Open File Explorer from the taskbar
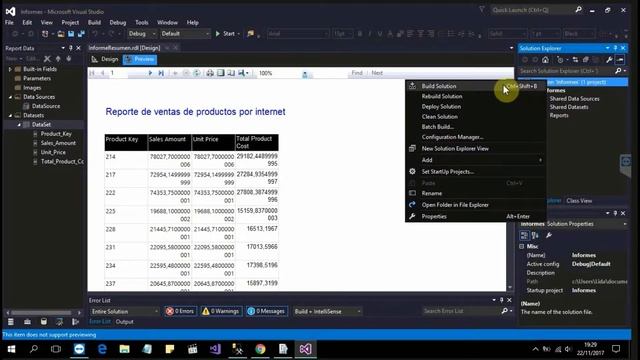 pos(124,349)
